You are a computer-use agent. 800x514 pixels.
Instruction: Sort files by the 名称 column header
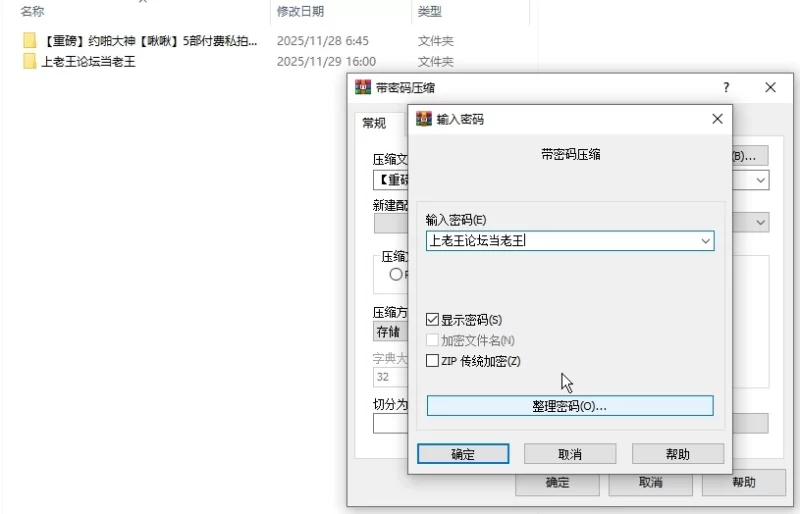(32, 11)
